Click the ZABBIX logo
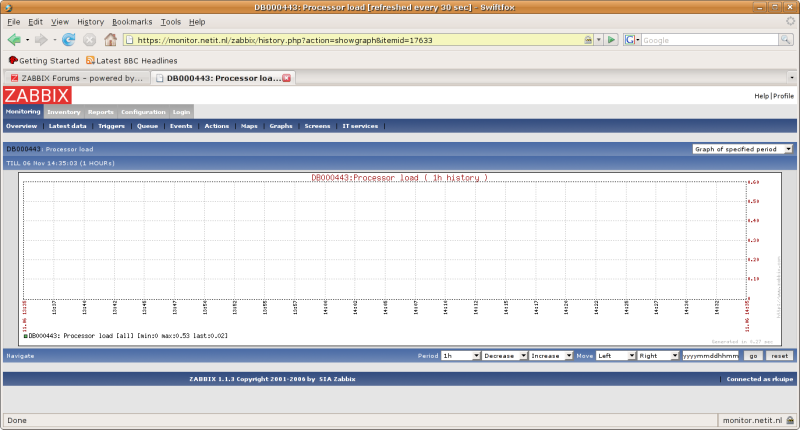The width and height of the screenshot is (800, 430). [37, 95]
